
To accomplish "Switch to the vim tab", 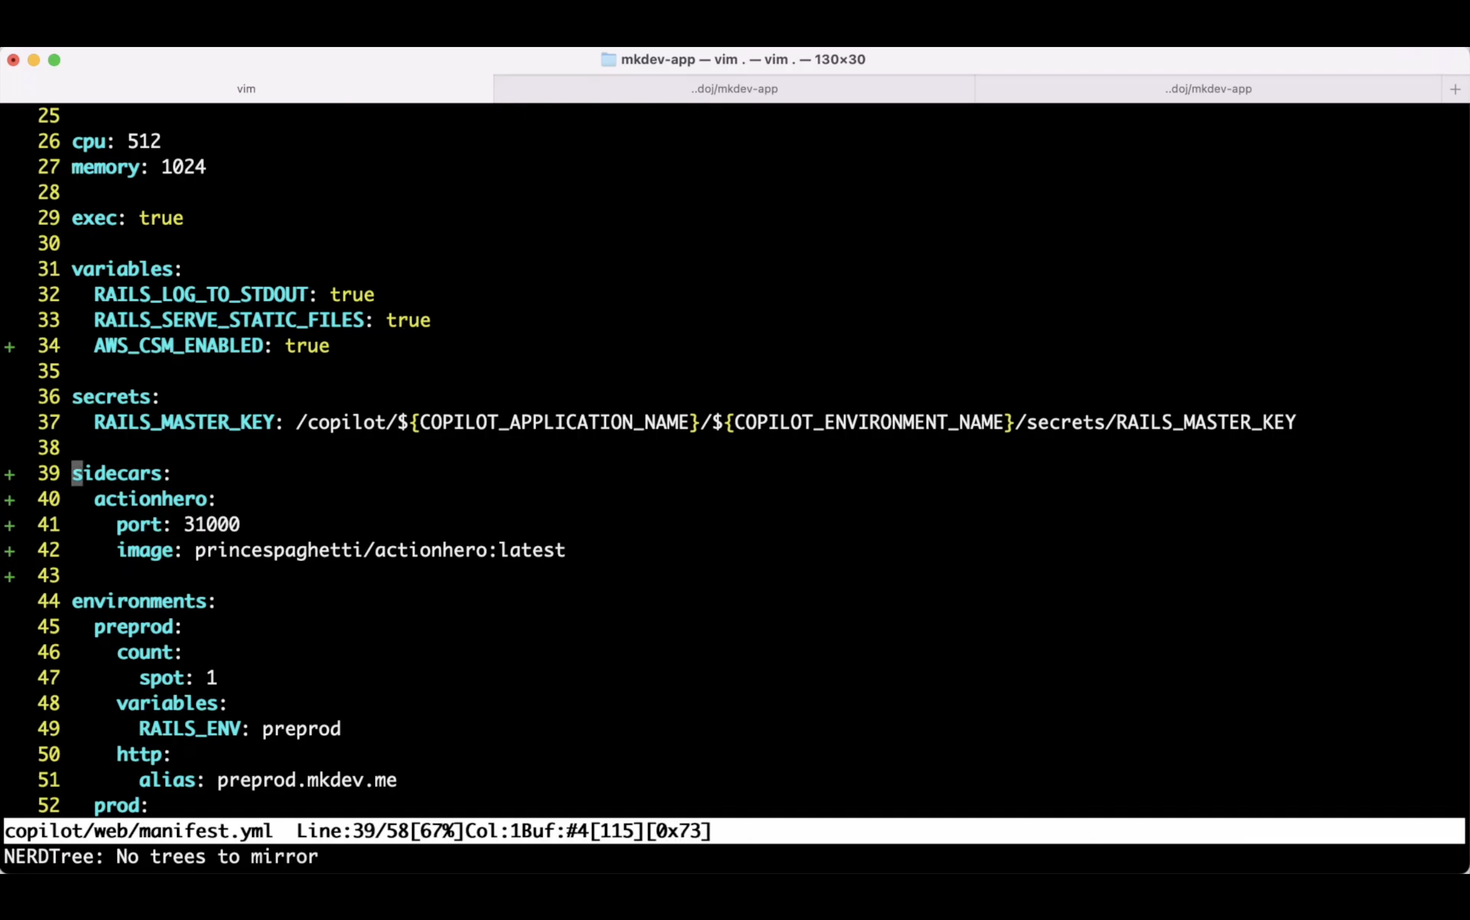I will (x=246, y=89).
